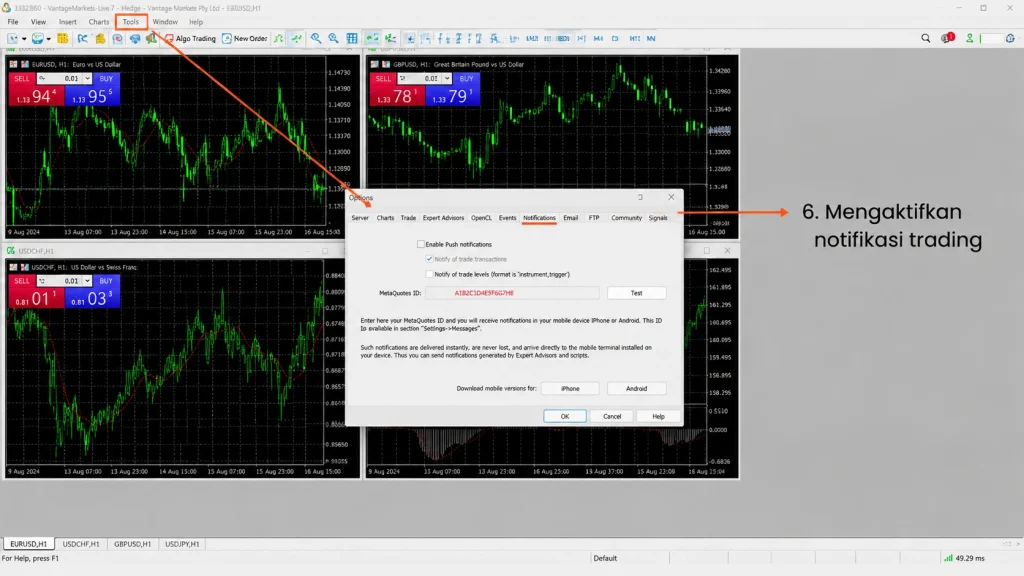The height and width of the screenshot is (576, 1024).
Task: Click the New Order button
Action: [245, 39]
